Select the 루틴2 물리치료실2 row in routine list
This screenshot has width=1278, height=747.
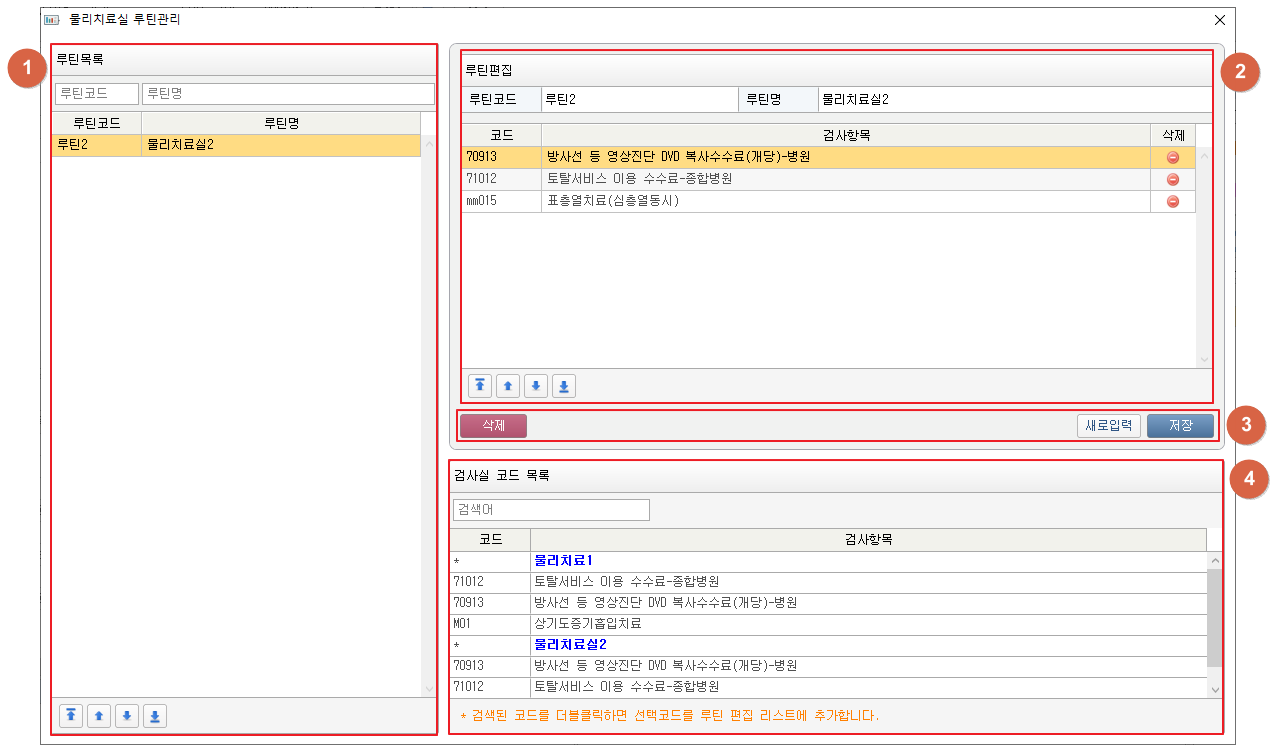(x=236, y=145)
